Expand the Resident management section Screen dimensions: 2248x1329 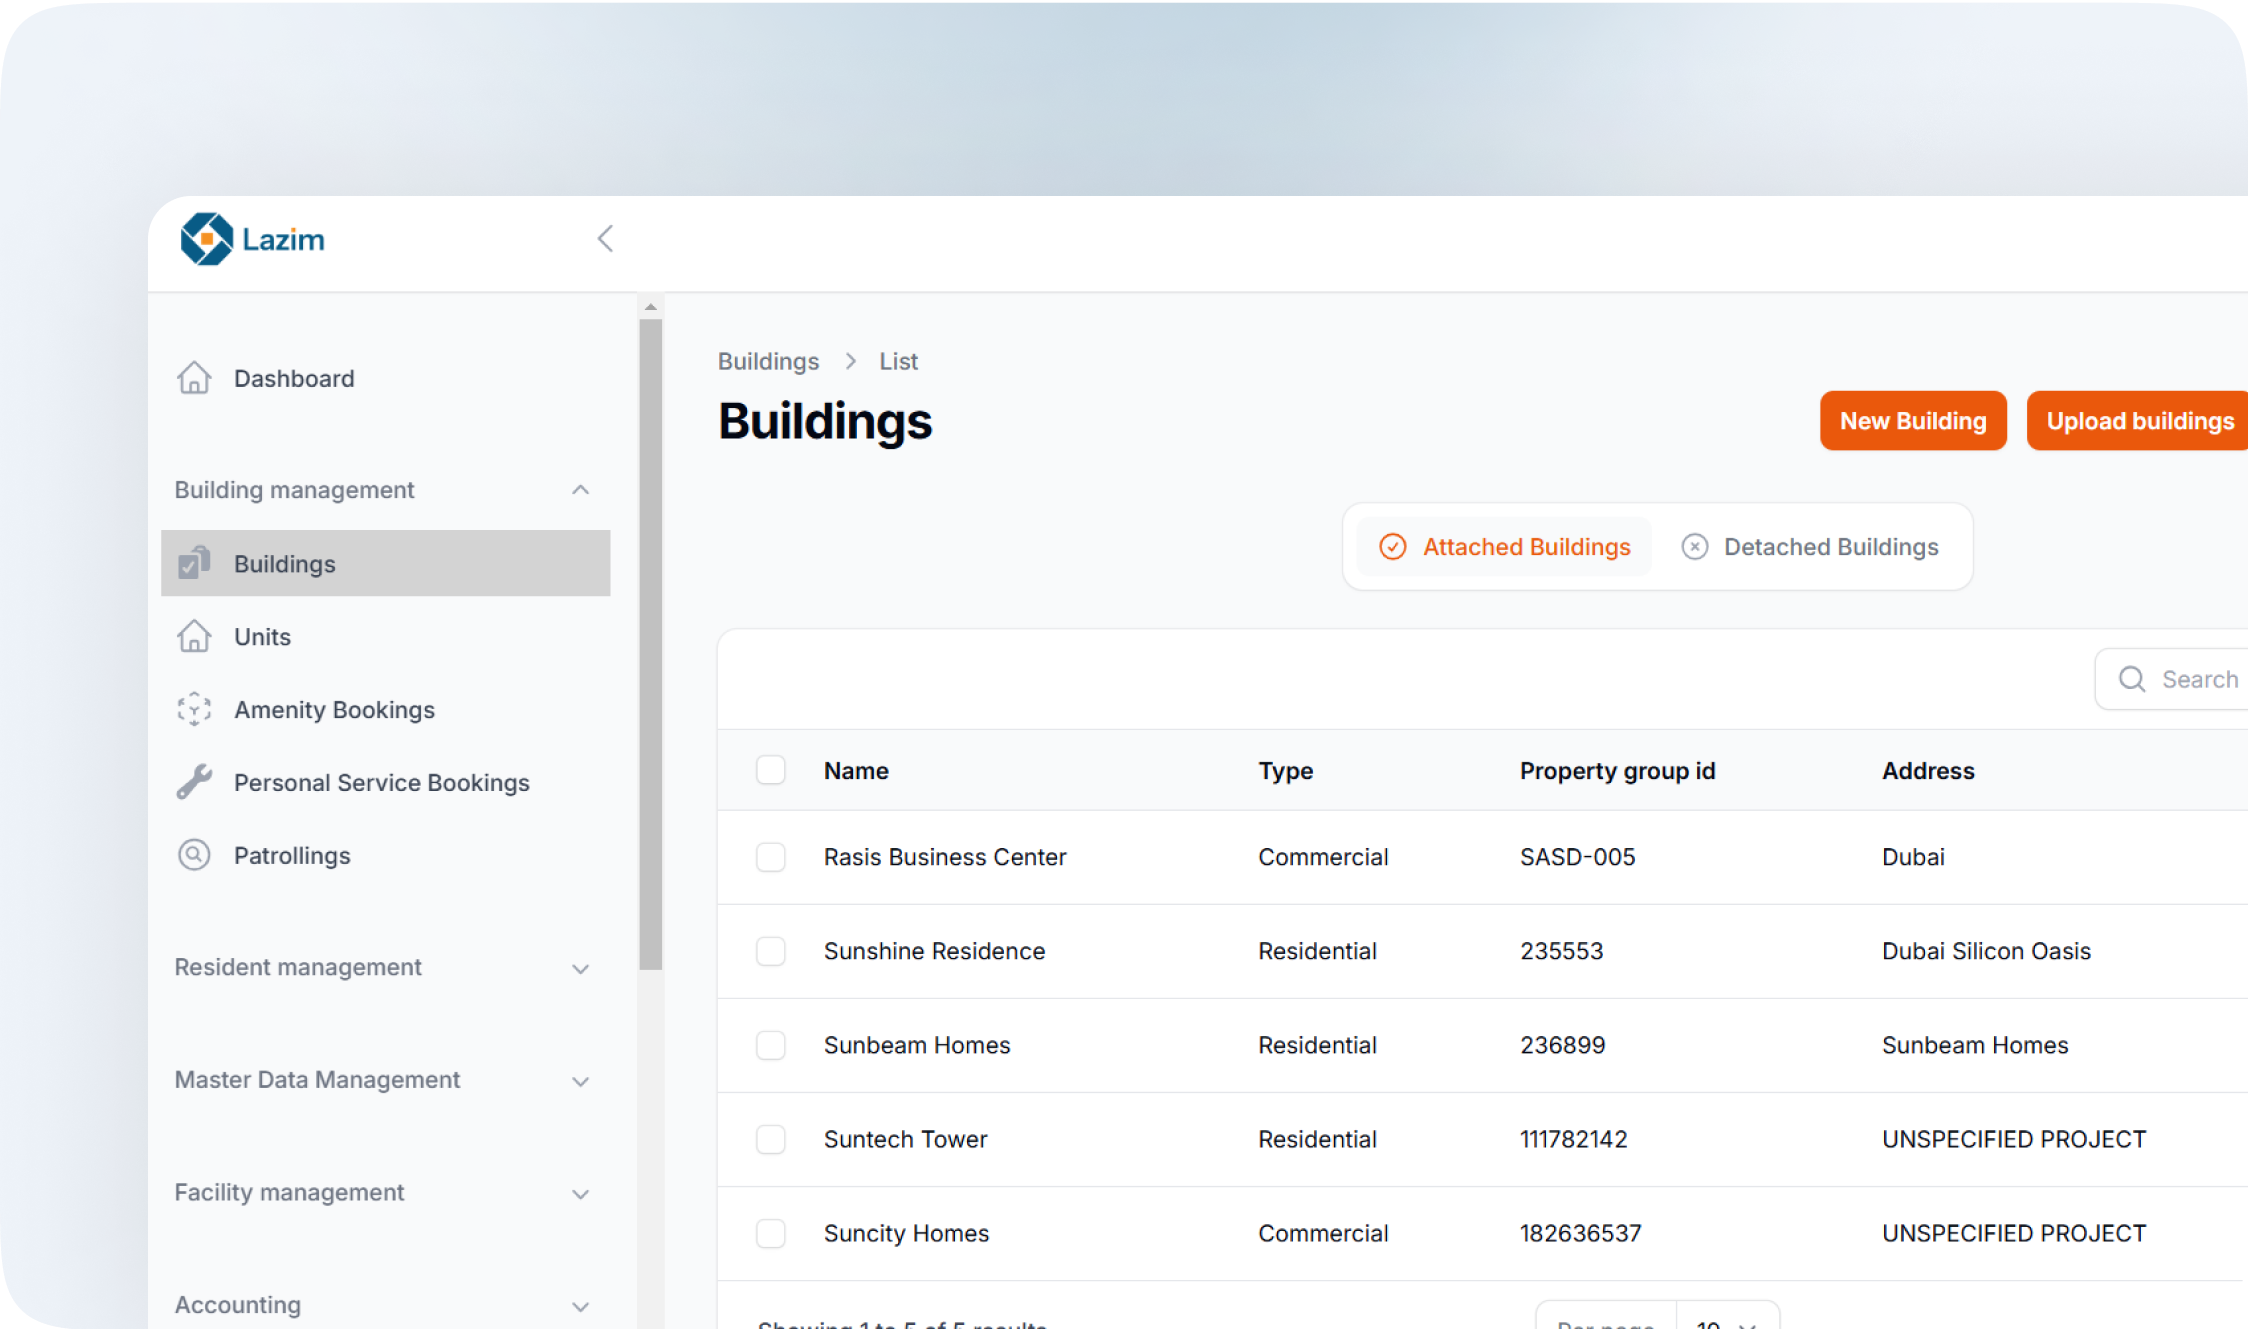coord(580,968)
